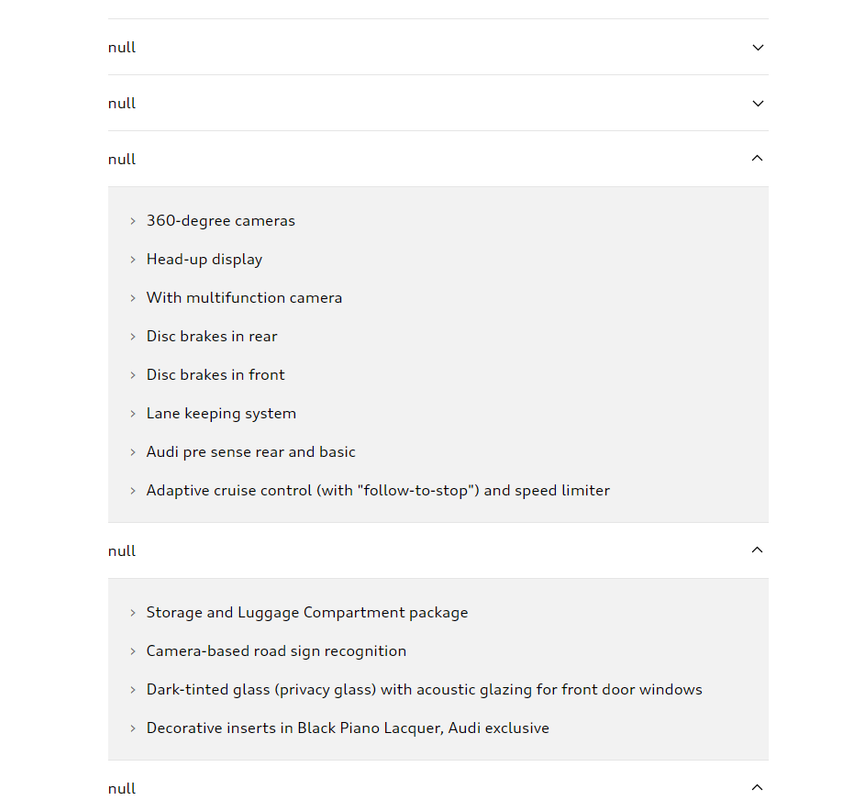Click null header above Storage and Luggage list

(122, 551)
